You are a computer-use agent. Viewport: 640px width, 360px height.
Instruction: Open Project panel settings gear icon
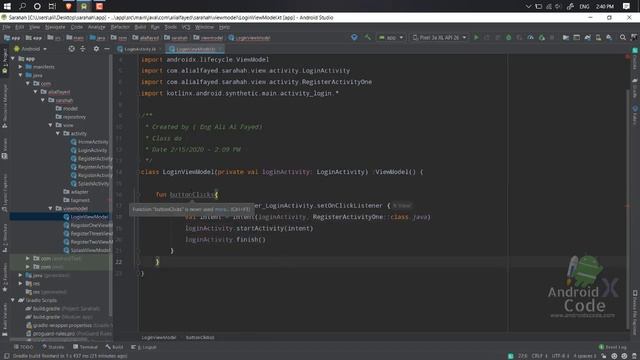(96, 49)
